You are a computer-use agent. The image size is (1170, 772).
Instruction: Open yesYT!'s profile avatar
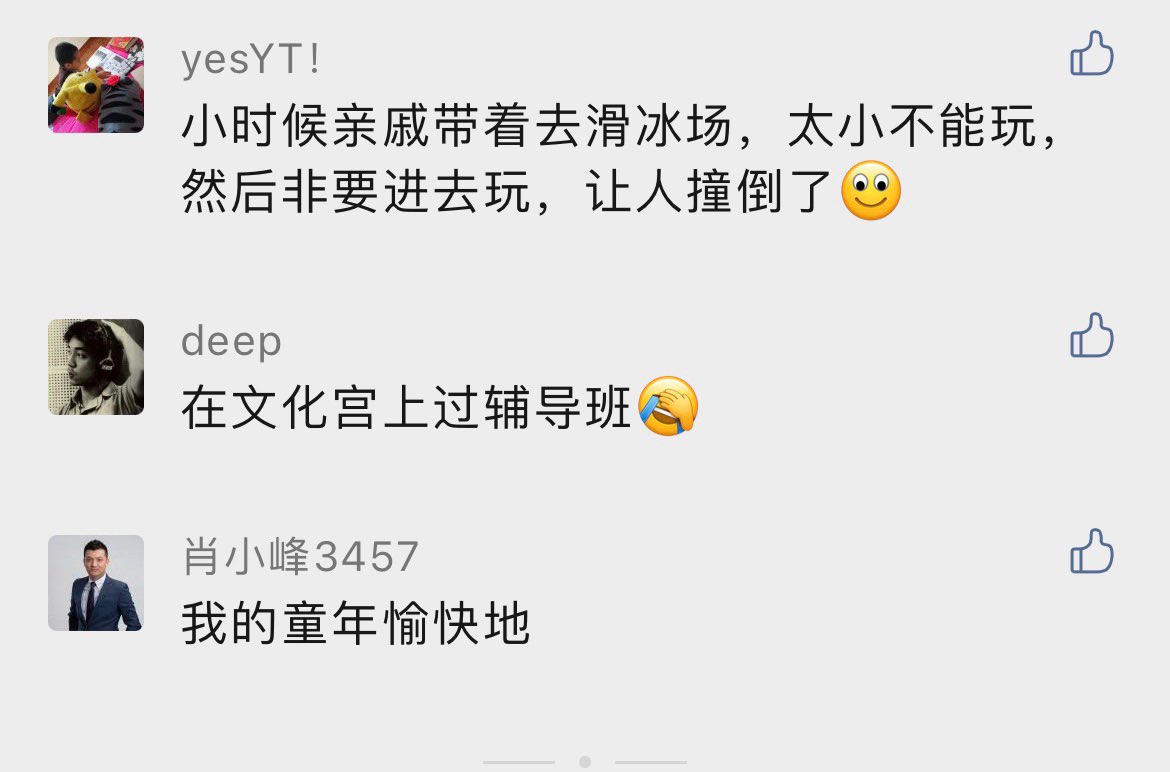pyautogui.click(x=96, y=85)
